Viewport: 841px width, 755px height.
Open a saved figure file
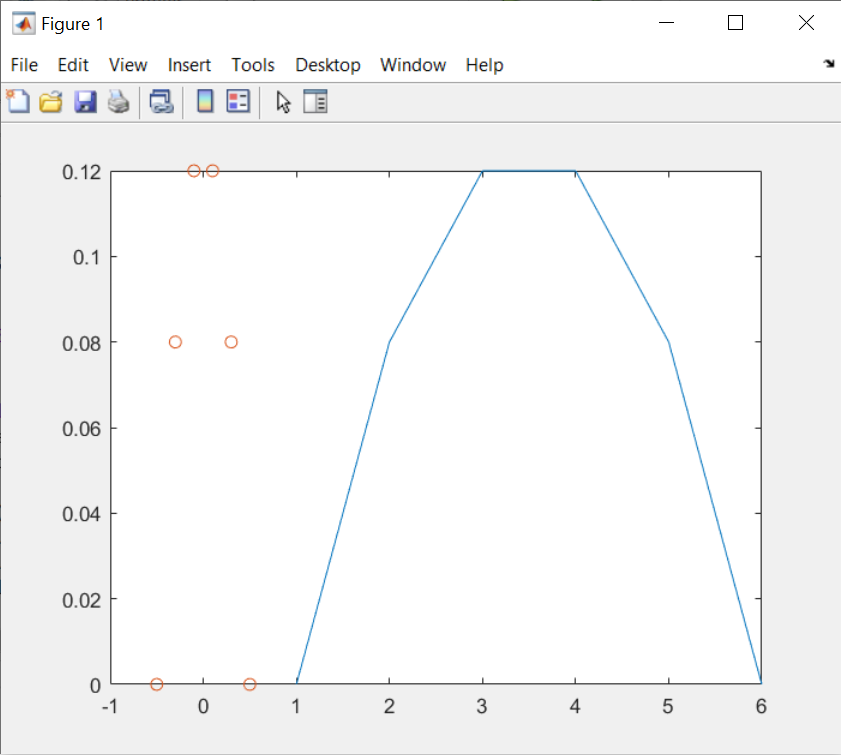pyautogui.click(x=51, y=101)
